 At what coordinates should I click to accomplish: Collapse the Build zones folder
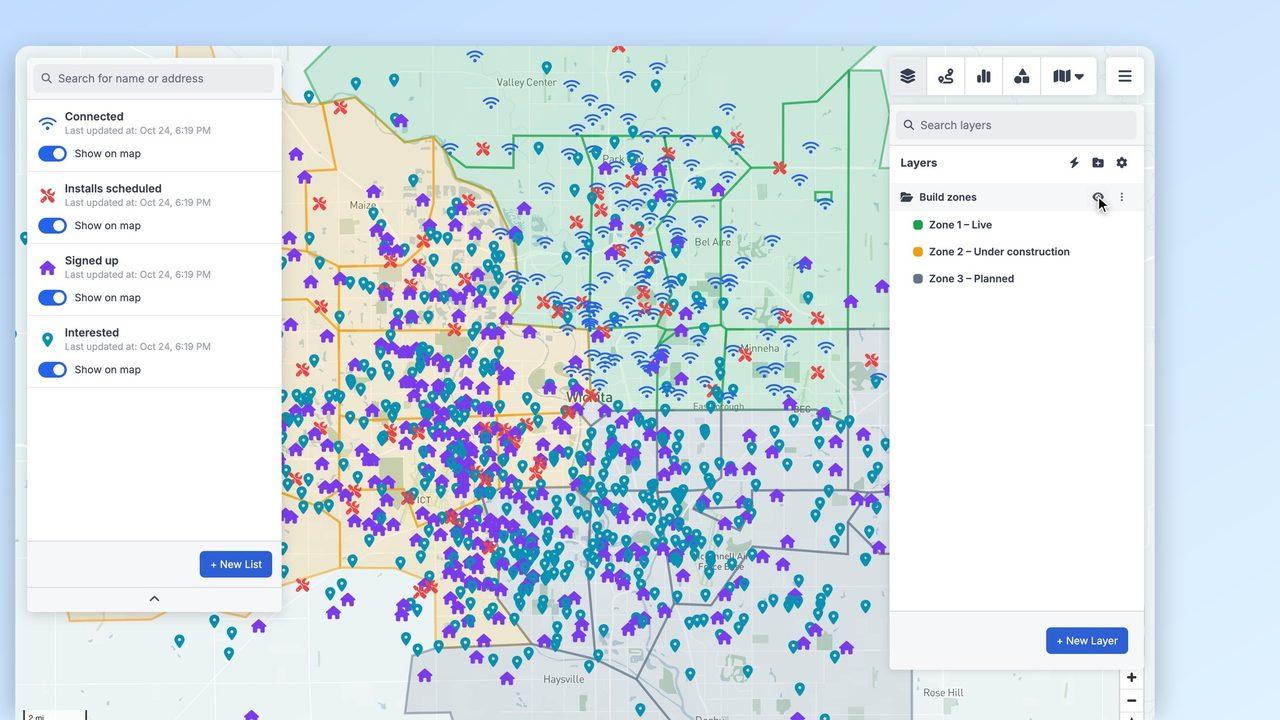tap(907, 197)
